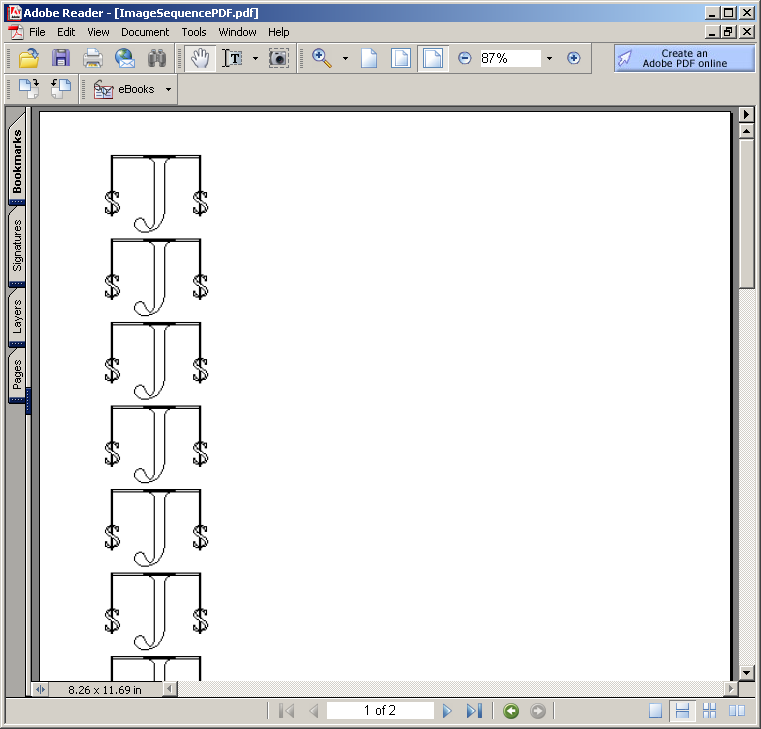This screenshot has height=729, width=761.
Task: Set view to Fit Page icon
Action: [x=401, y=58]
